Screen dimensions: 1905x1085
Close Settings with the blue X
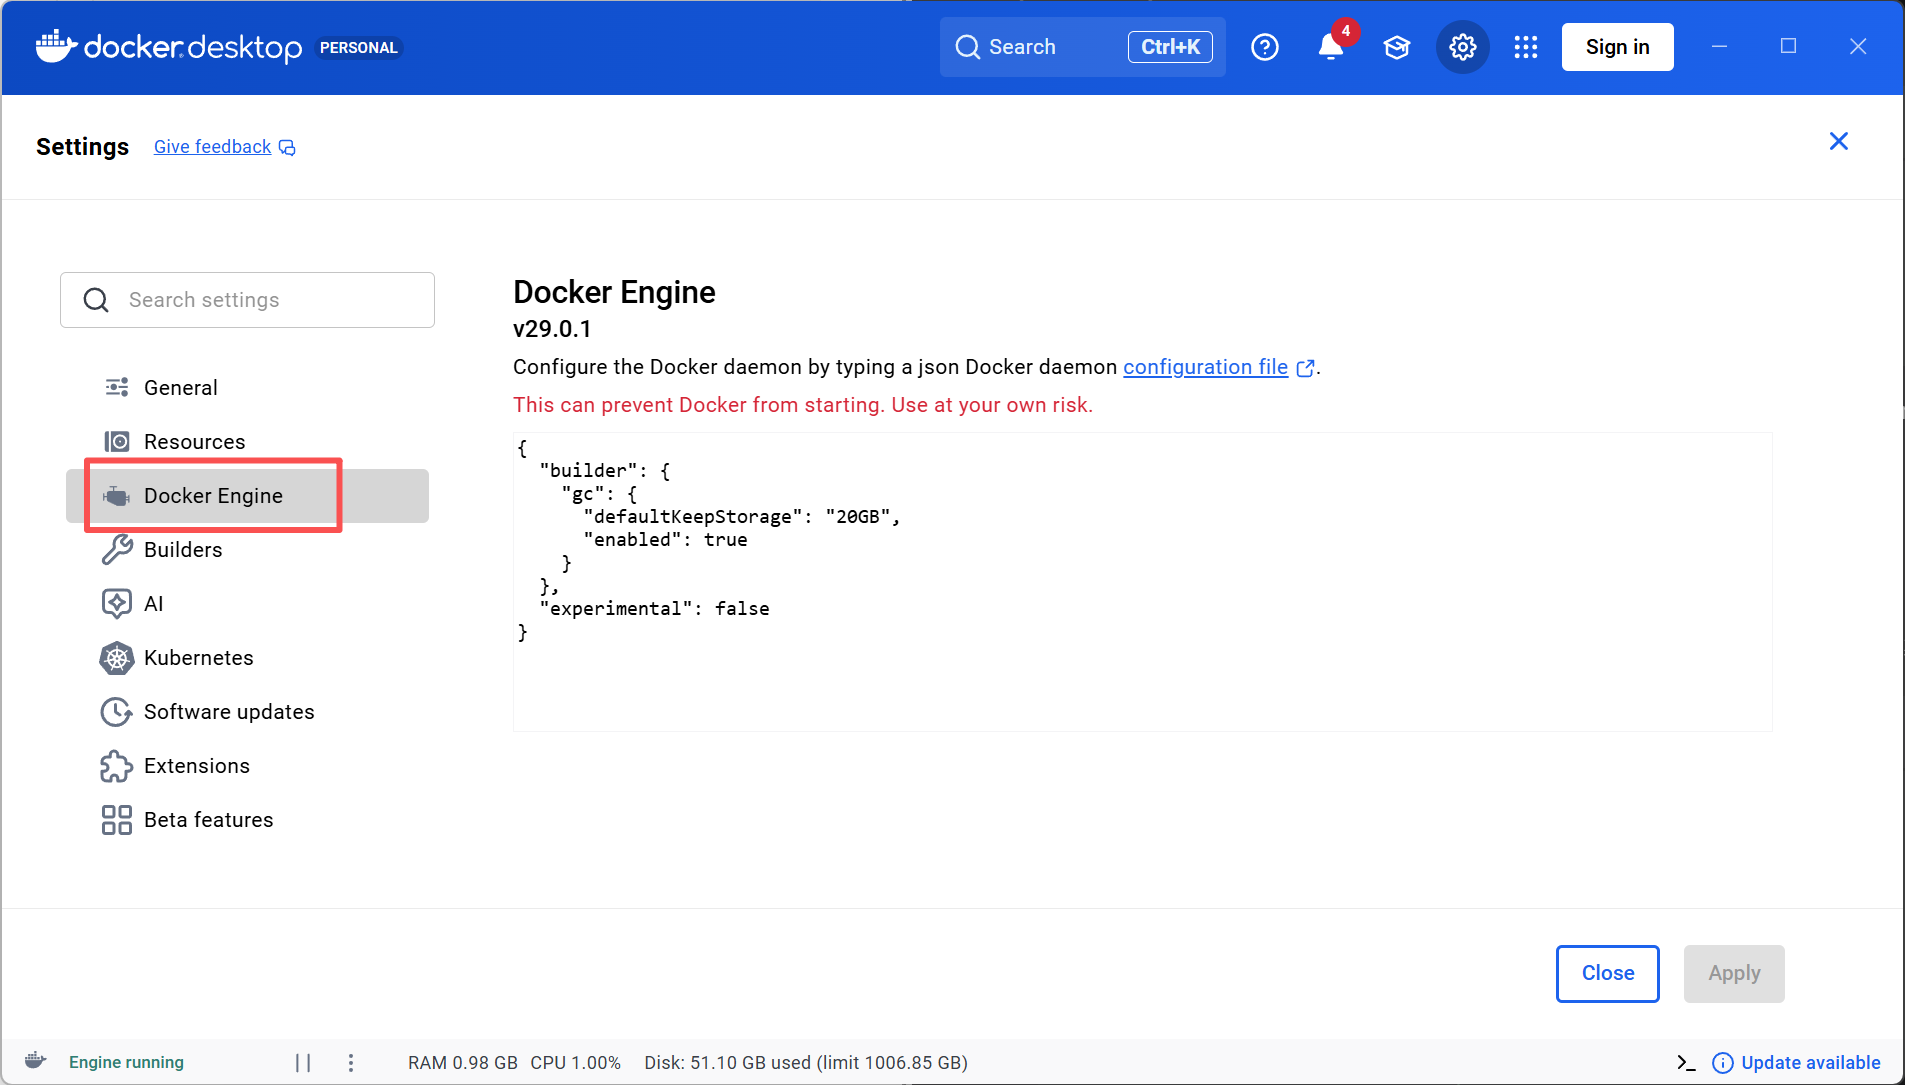pyautogui.click(x=1839, y=141)
